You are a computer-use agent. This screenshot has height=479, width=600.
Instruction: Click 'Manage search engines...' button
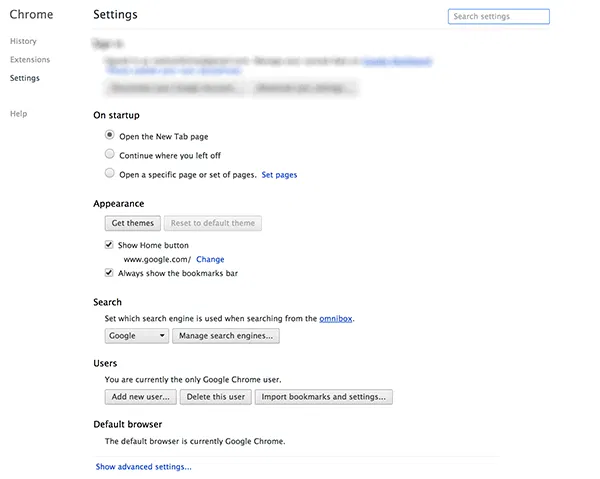(x=225, y=336)
